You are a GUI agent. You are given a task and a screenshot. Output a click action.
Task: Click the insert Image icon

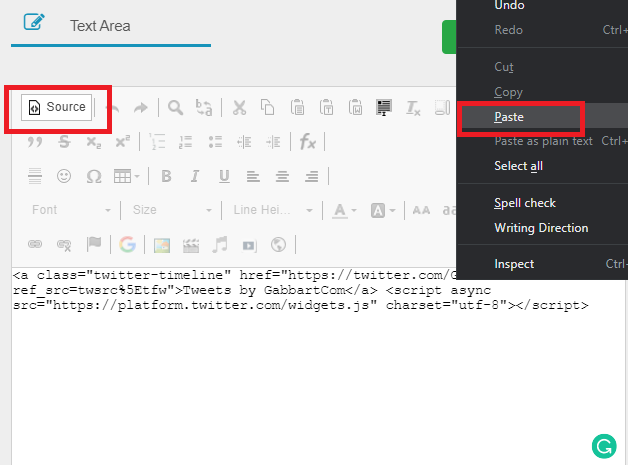pos(162,245)
